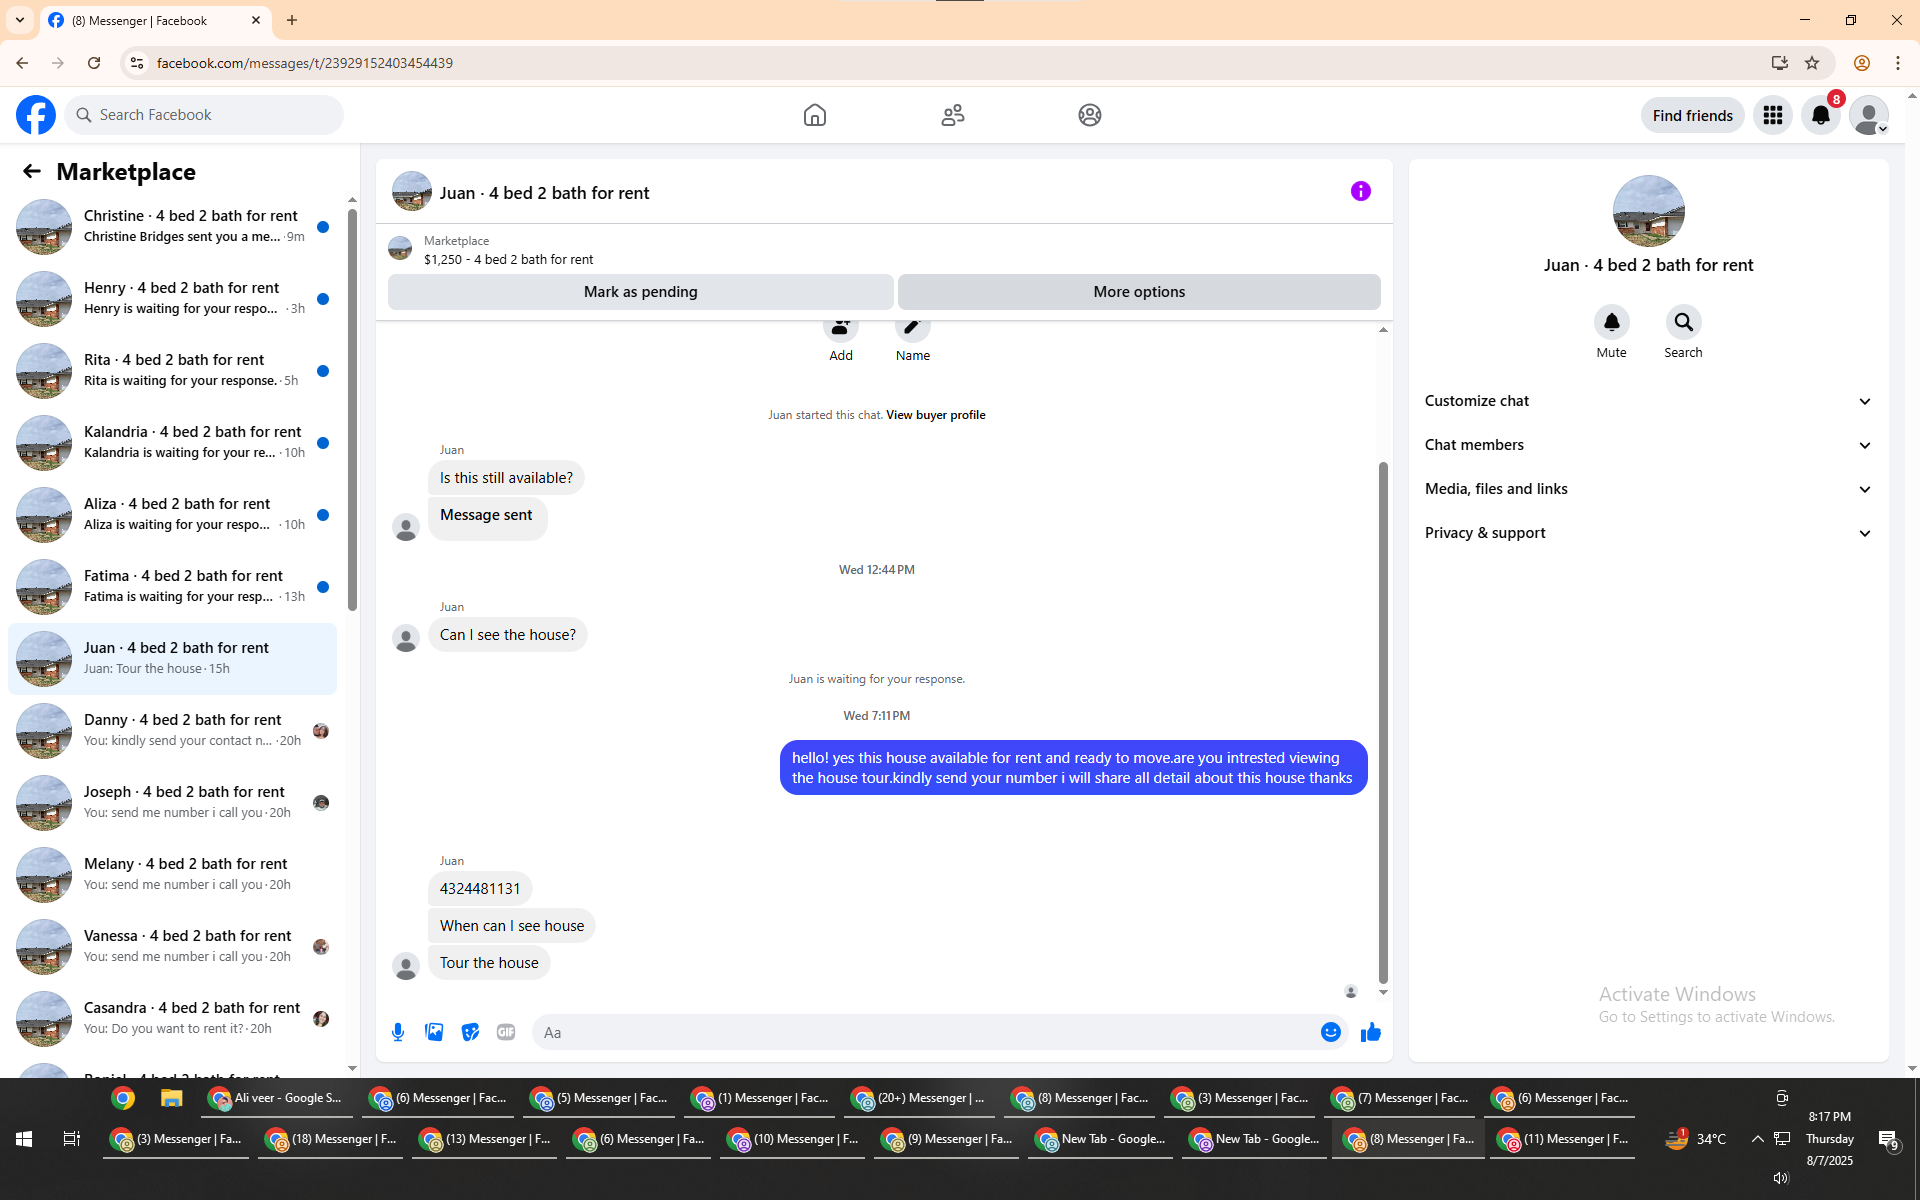1920x1200 pixels.
Task: Open Fatima's conversation
Action: [172, 587]
